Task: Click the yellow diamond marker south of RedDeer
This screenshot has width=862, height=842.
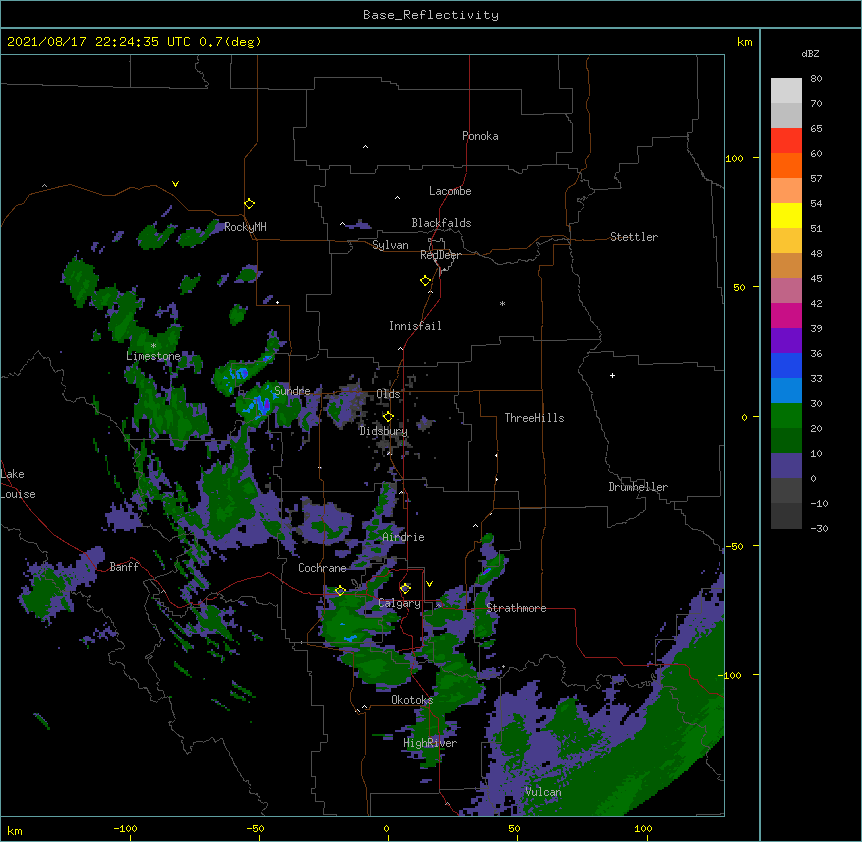Action: coord(426,281)
